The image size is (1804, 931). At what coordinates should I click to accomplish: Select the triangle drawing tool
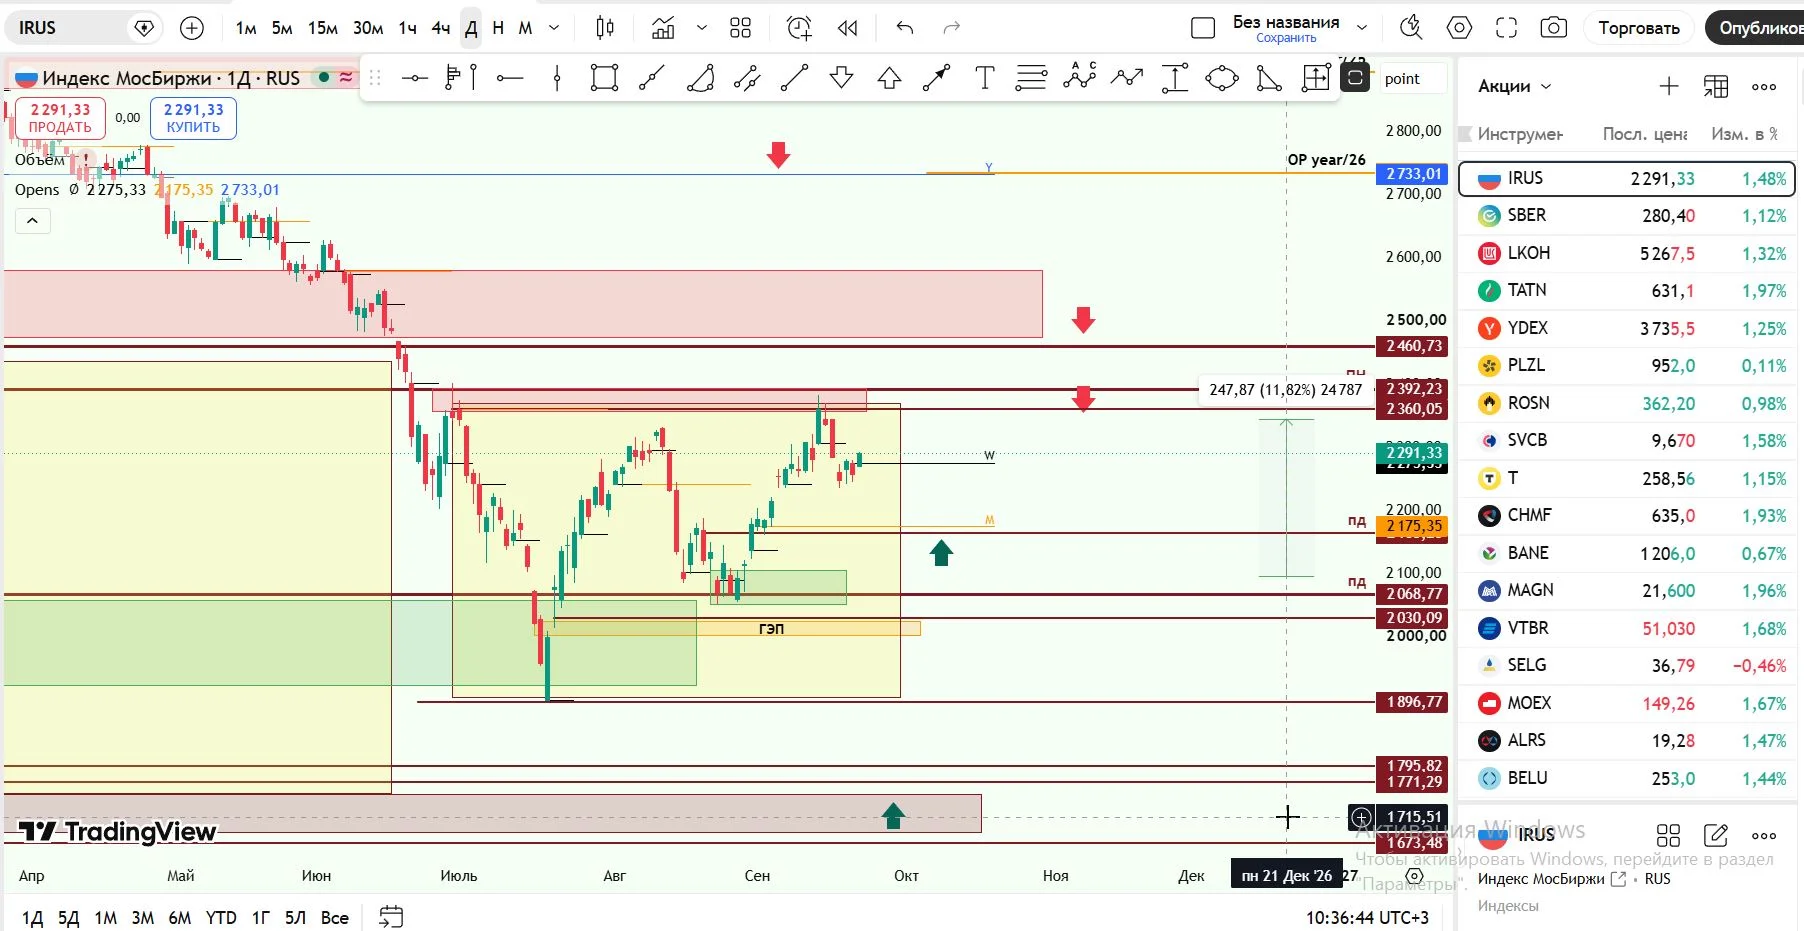[1269, 78]
